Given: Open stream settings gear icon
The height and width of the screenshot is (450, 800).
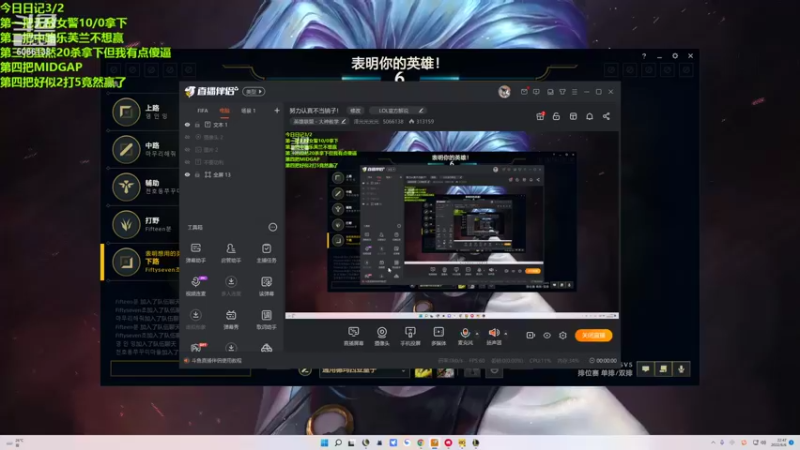Looking at the screenshot, I should tap(563, 335).
